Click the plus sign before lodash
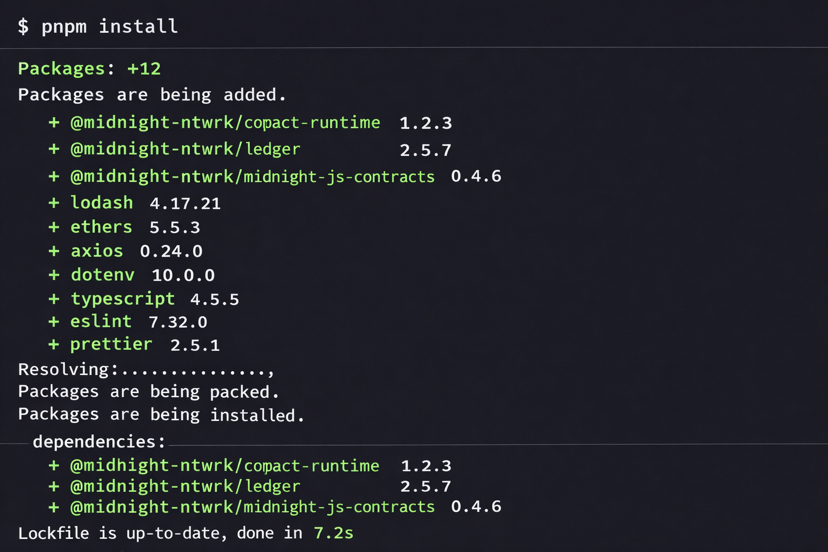Screen dimensions: 828x552 click(54, 203)
